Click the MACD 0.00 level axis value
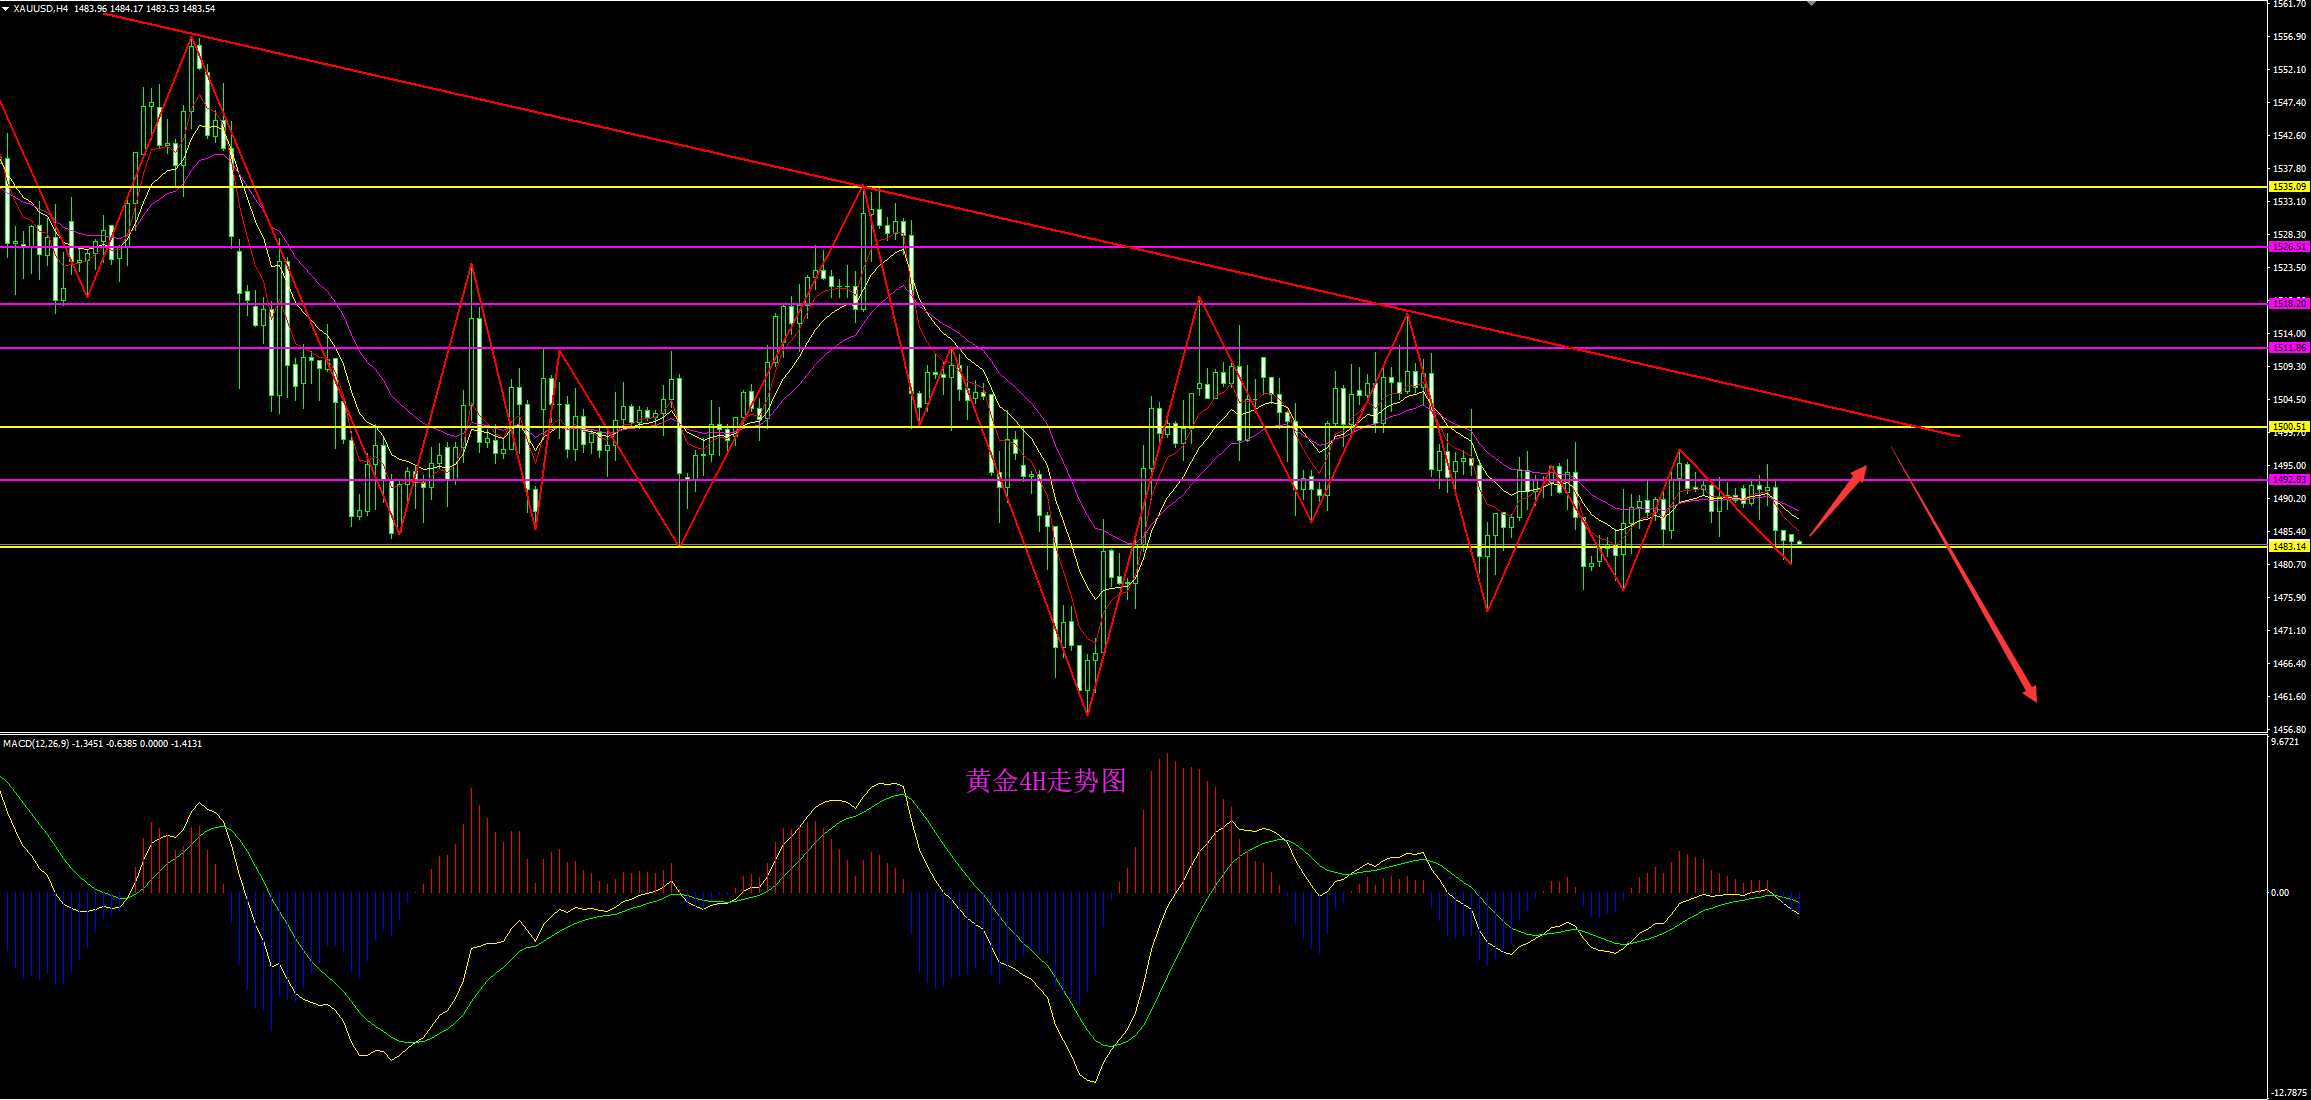This screenshot has width=2311, height=1100. (x=2280, y=893)
